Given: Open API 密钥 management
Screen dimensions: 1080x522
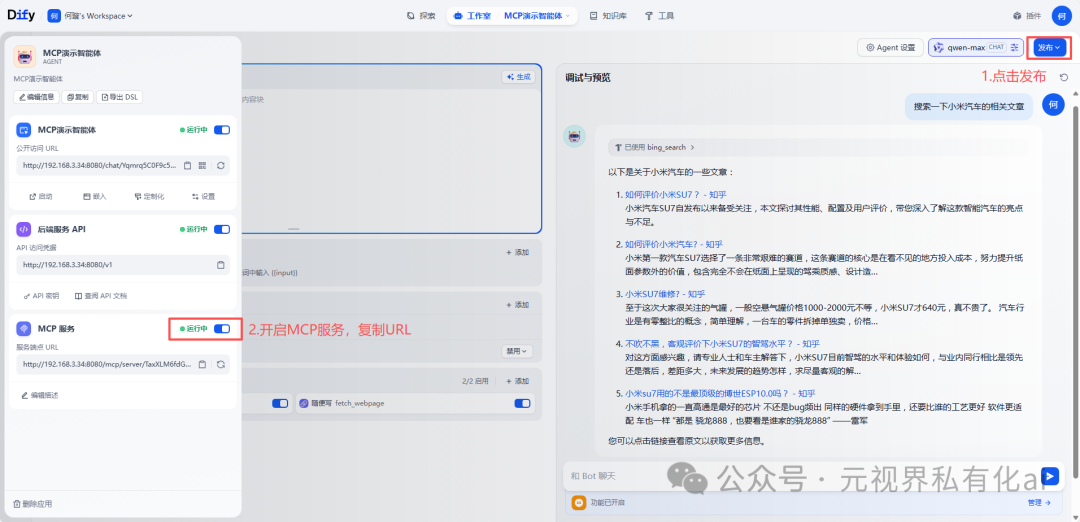Looking at the screenshot, I should (x=41, y=295).
